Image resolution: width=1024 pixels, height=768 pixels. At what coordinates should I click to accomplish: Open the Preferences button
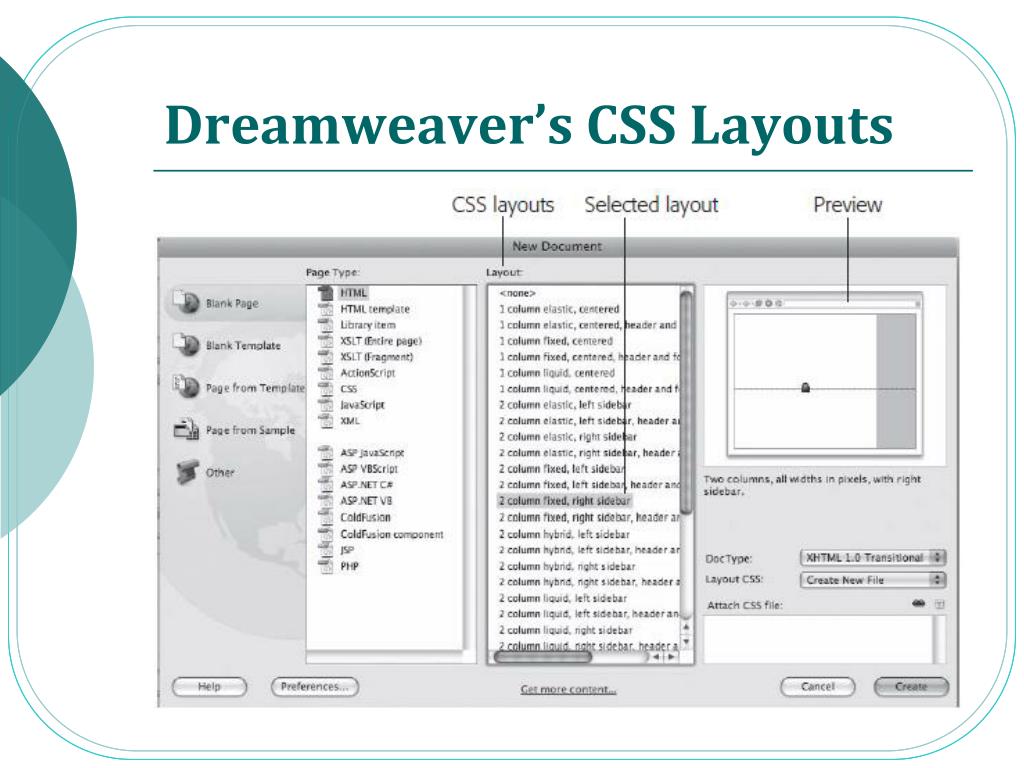[x=315, y=686]
